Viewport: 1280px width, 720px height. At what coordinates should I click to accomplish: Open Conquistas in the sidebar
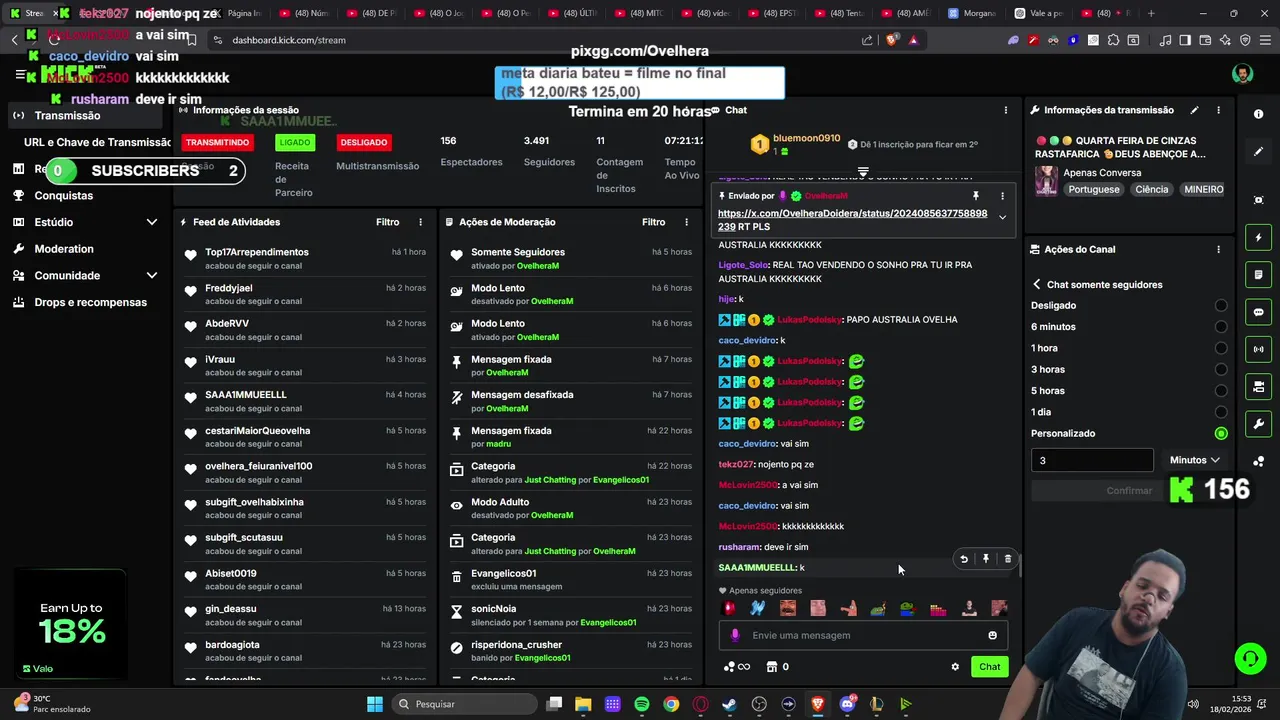63,196
